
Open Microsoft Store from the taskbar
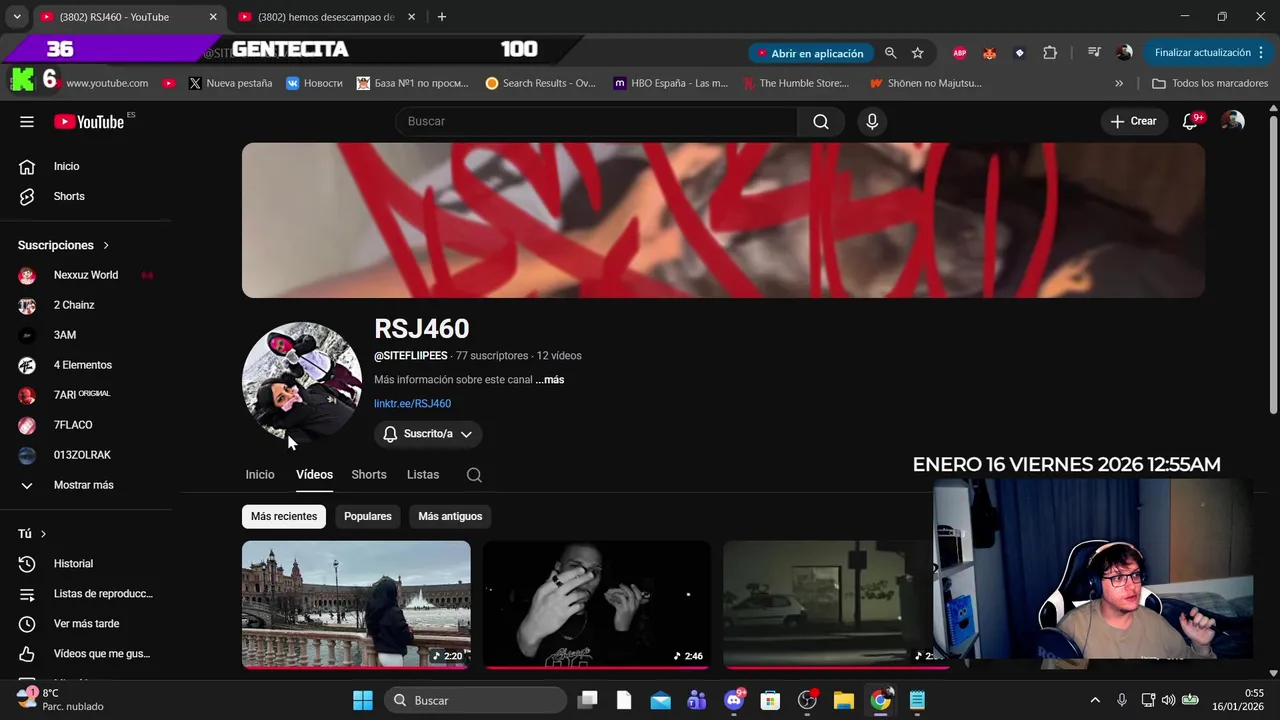770,700
